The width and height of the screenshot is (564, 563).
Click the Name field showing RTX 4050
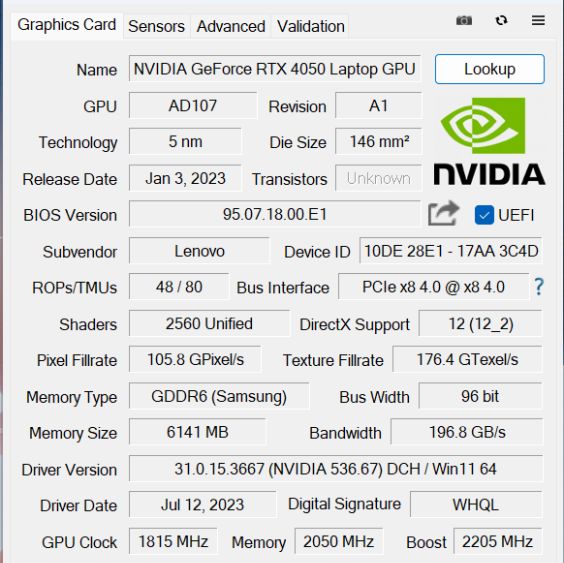click(x=274, y=69)
